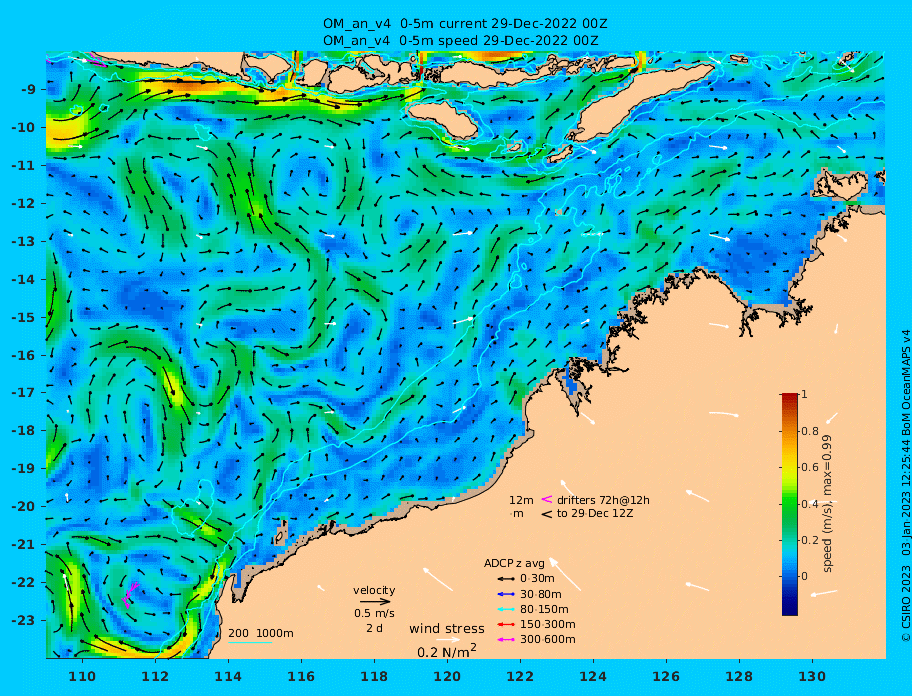
Task: Click the 'velocity' legend label
Action: [374, 590]
